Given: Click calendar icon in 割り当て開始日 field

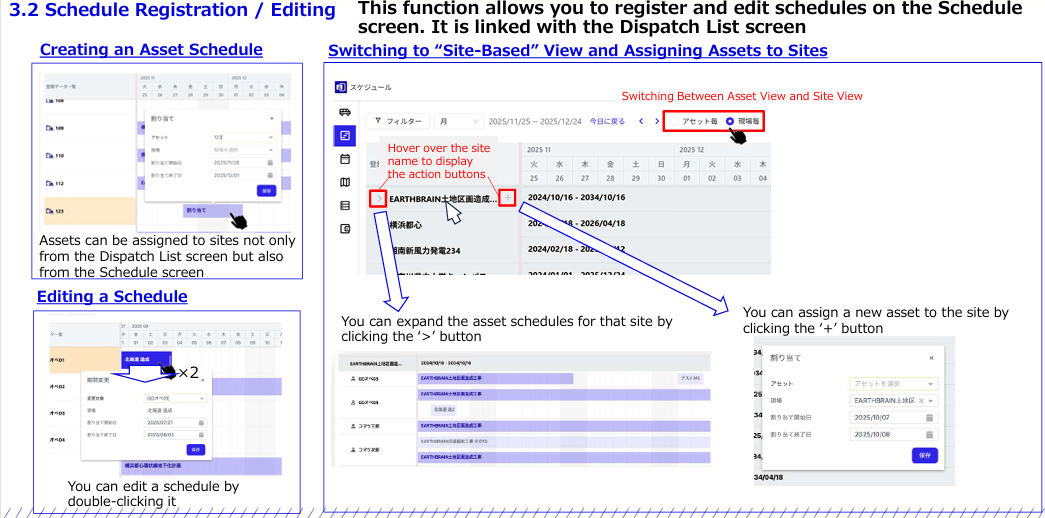Looking at the screenshot, I should (x=930, y=417).
